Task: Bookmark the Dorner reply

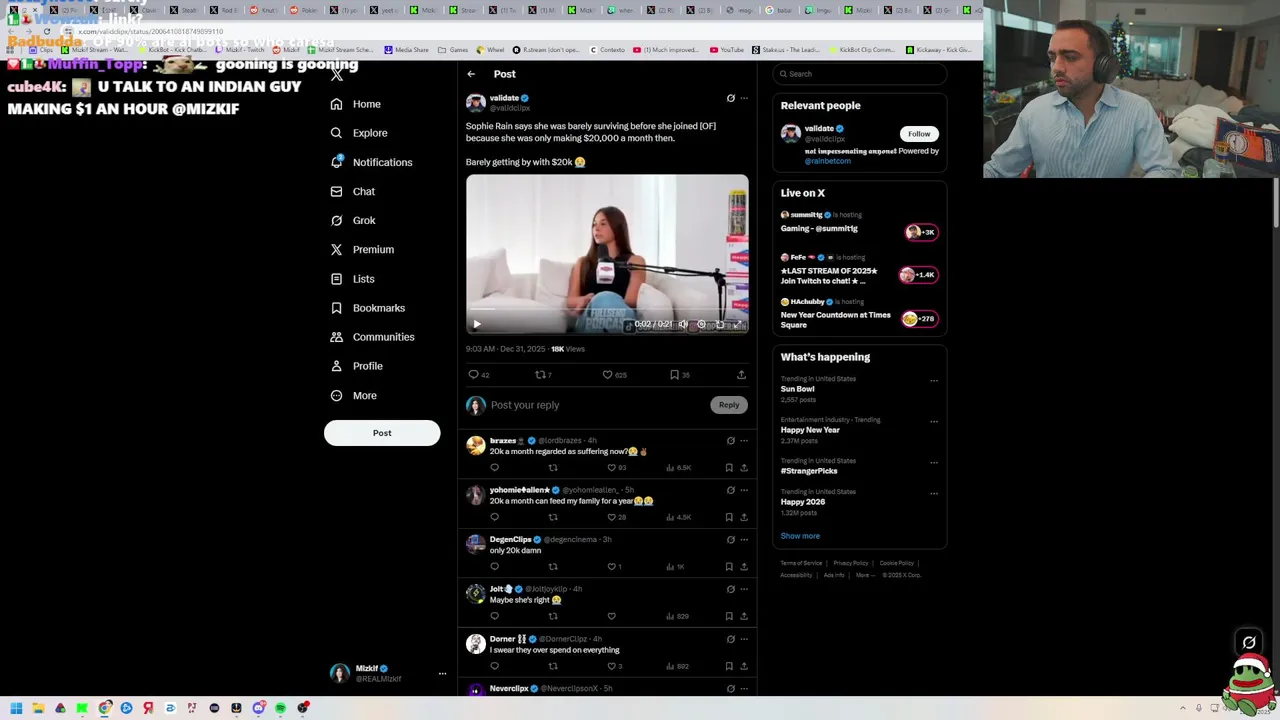Action: point(729,666)
